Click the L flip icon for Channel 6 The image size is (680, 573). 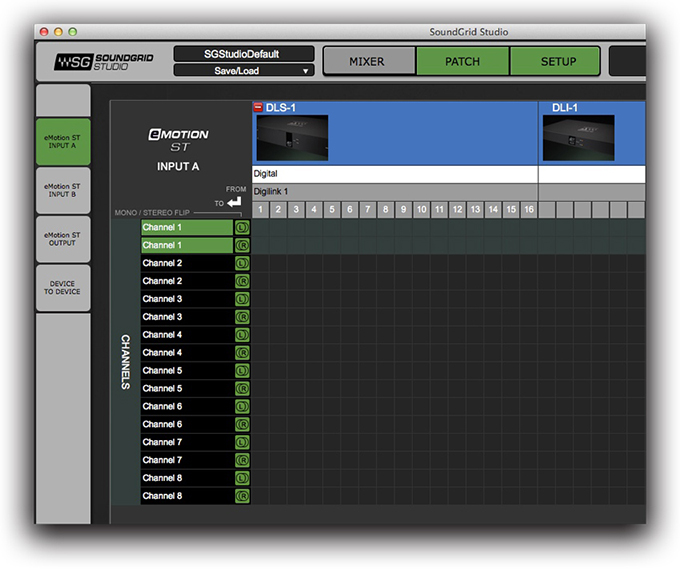coord(242,406)
